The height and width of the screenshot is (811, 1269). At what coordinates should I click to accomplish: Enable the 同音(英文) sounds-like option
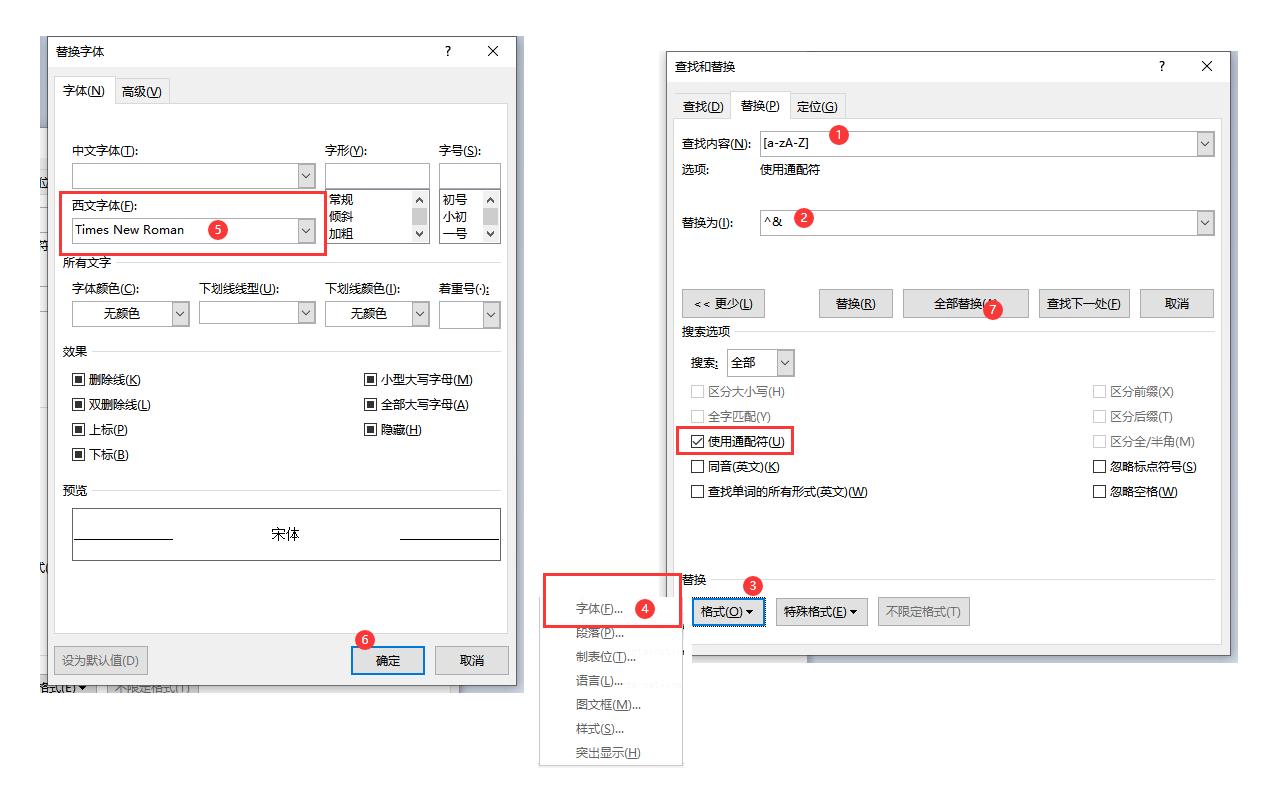696,466
